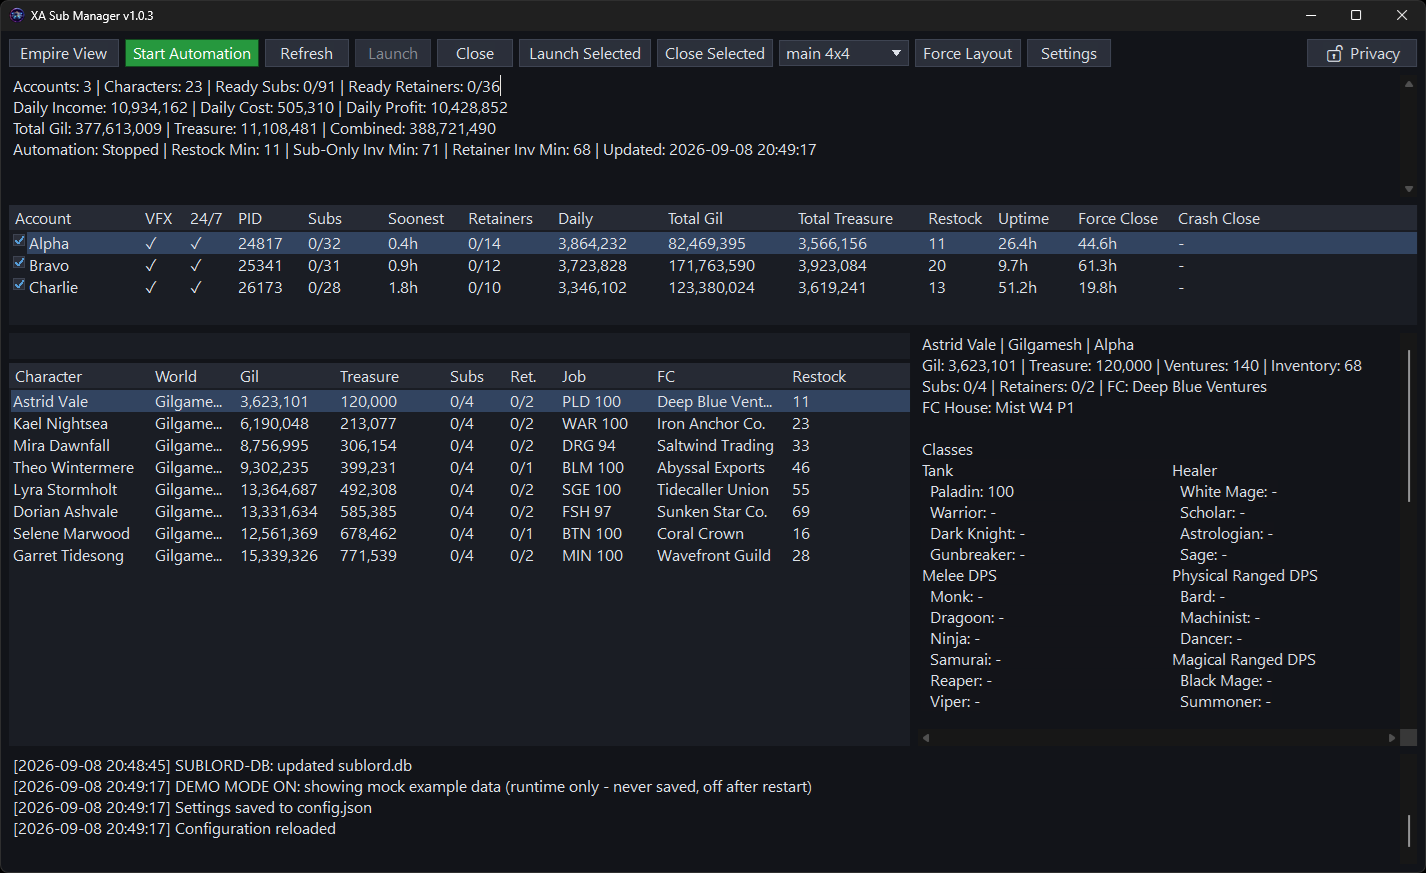The image size is (1426, 873).
Task: Click the Force Layout button
Action: point(968,54)
